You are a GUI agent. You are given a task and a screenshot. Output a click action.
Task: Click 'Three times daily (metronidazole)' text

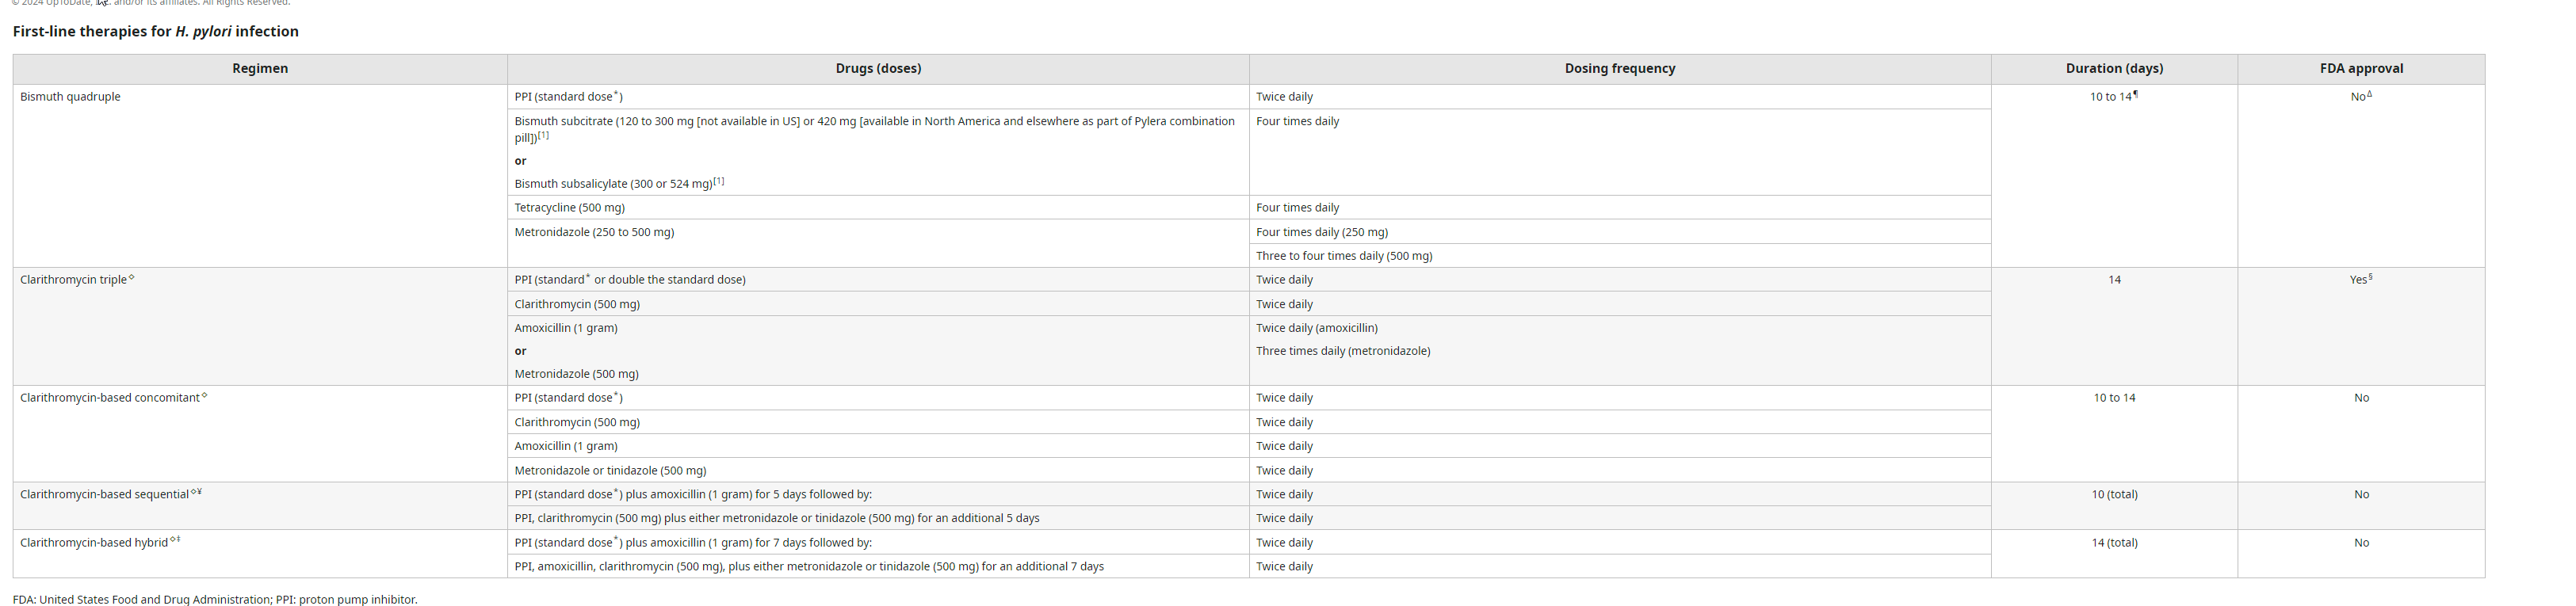click(1342, 351)
